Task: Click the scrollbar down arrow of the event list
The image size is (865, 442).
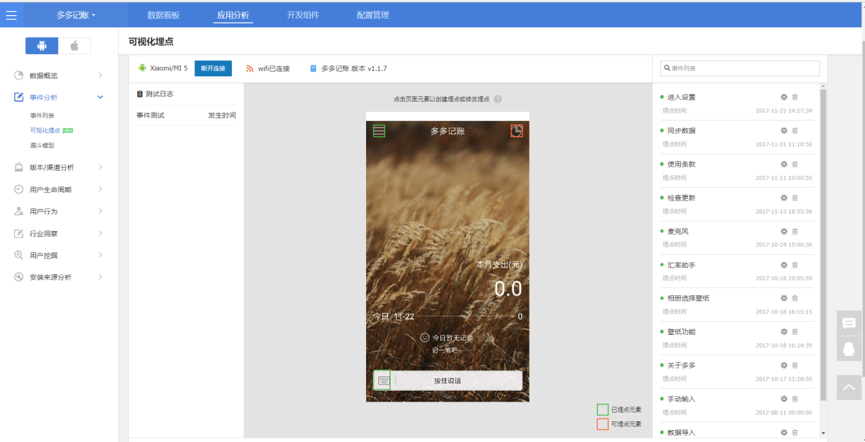Action: [x=823, y=433]
